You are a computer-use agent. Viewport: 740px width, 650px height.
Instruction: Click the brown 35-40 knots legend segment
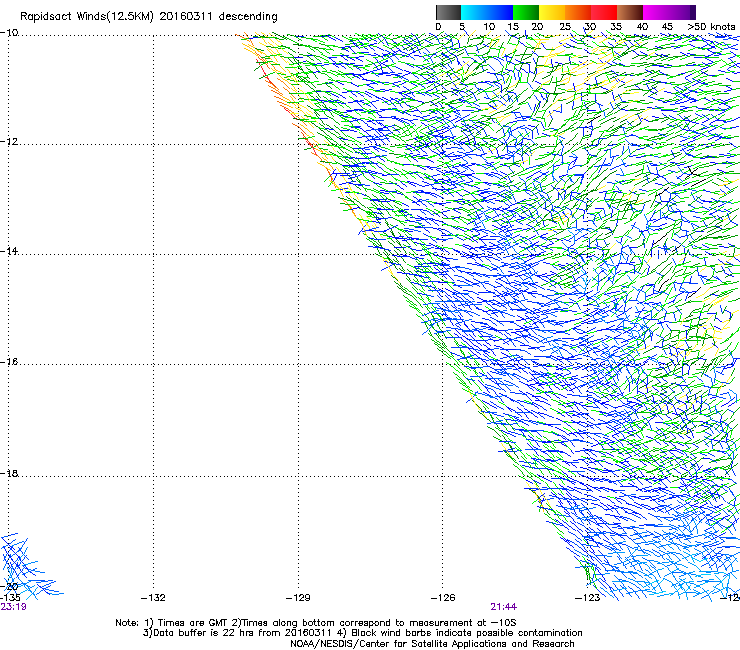click(x=630, y=12)
